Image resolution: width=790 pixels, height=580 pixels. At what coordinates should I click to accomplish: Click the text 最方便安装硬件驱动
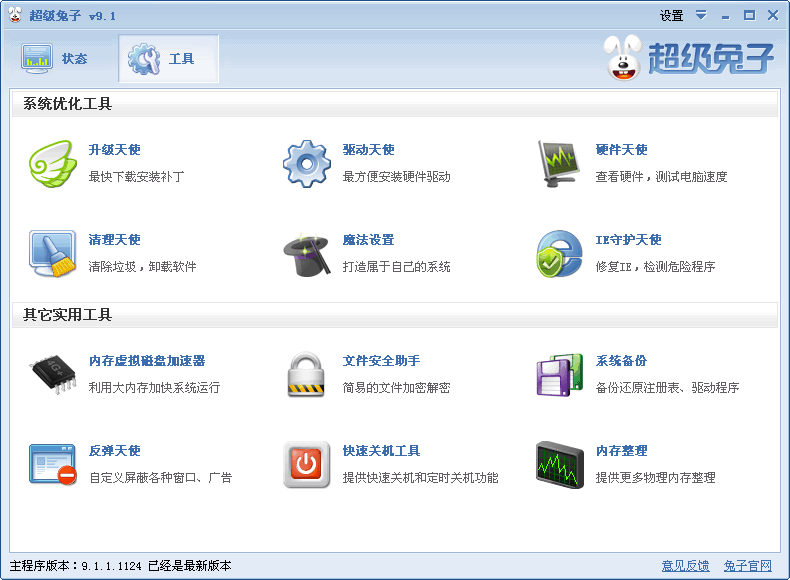click(397, 177)
